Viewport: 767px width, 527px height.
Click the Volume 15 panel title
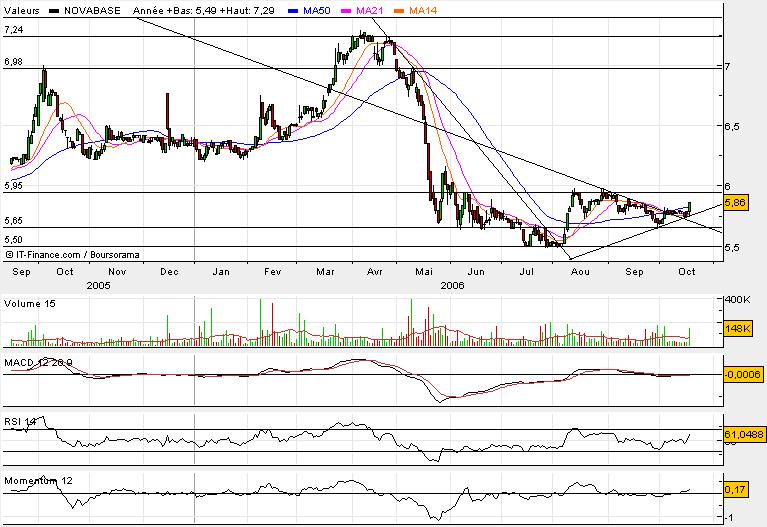(x=30, y=303)
